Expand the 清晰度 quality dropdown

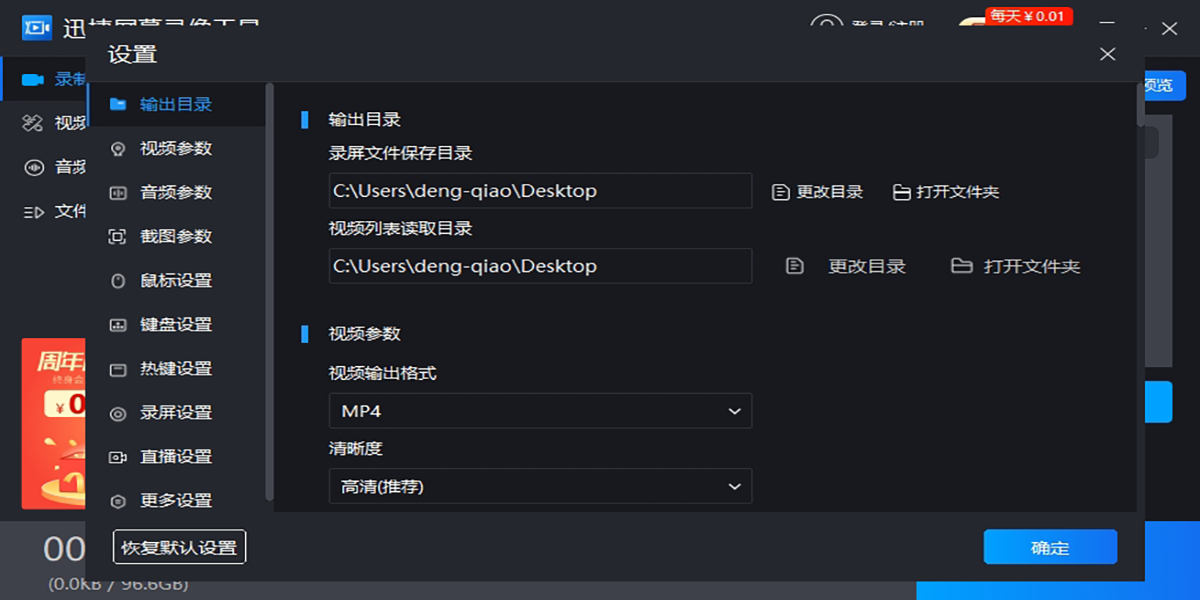coord(540,487)
